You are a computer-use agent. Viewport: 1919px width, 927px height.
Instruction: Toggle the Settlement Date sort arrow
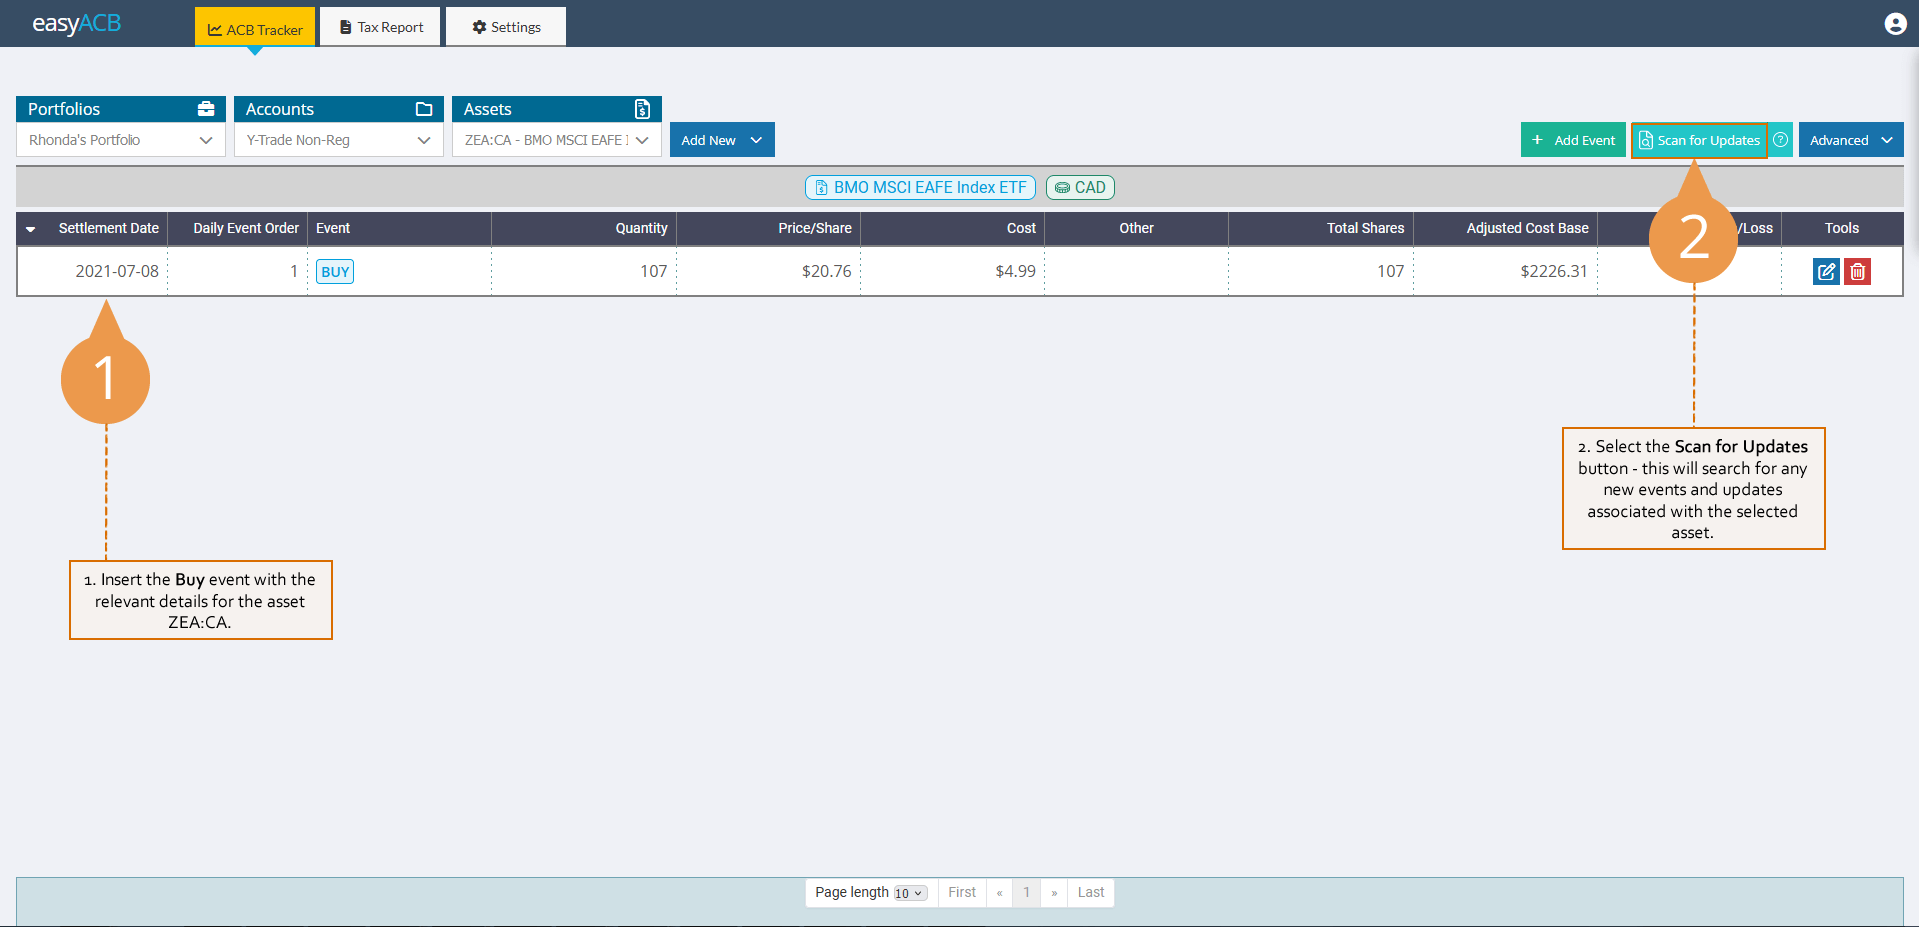(30, 228)
